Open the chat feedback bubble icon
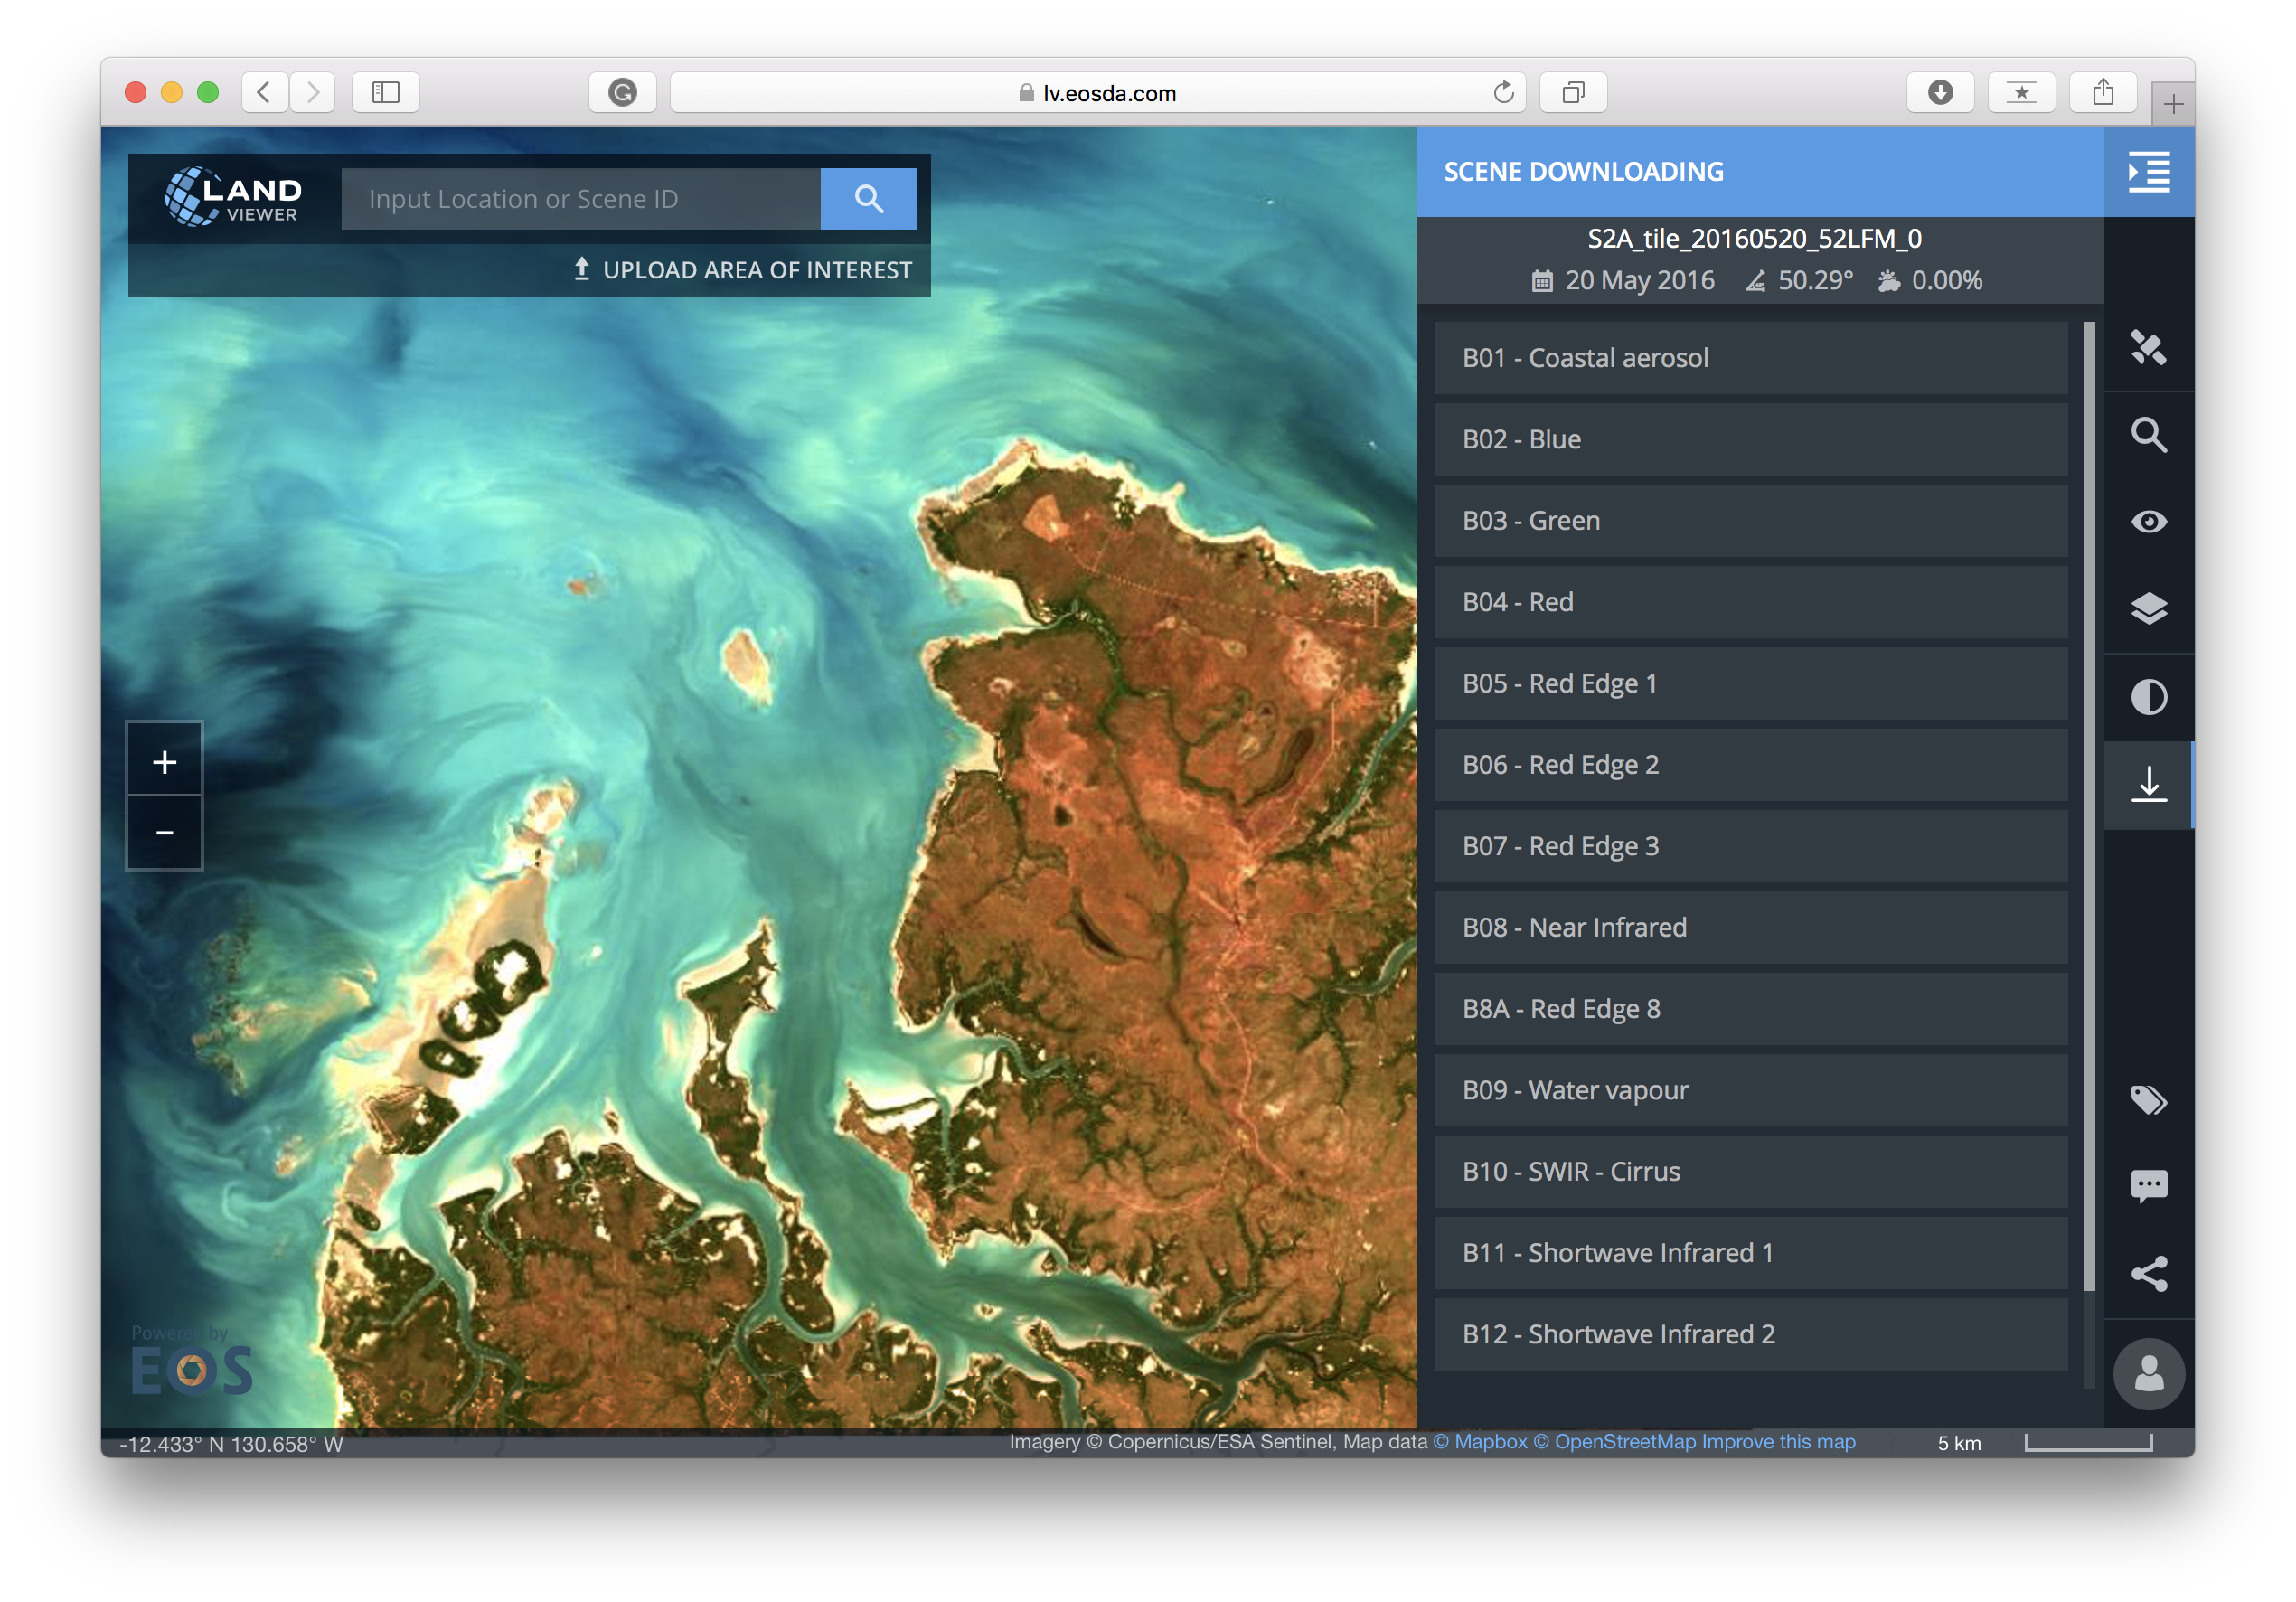The width and height of the screenshot is (2296, 1602). (2148, 1186)
